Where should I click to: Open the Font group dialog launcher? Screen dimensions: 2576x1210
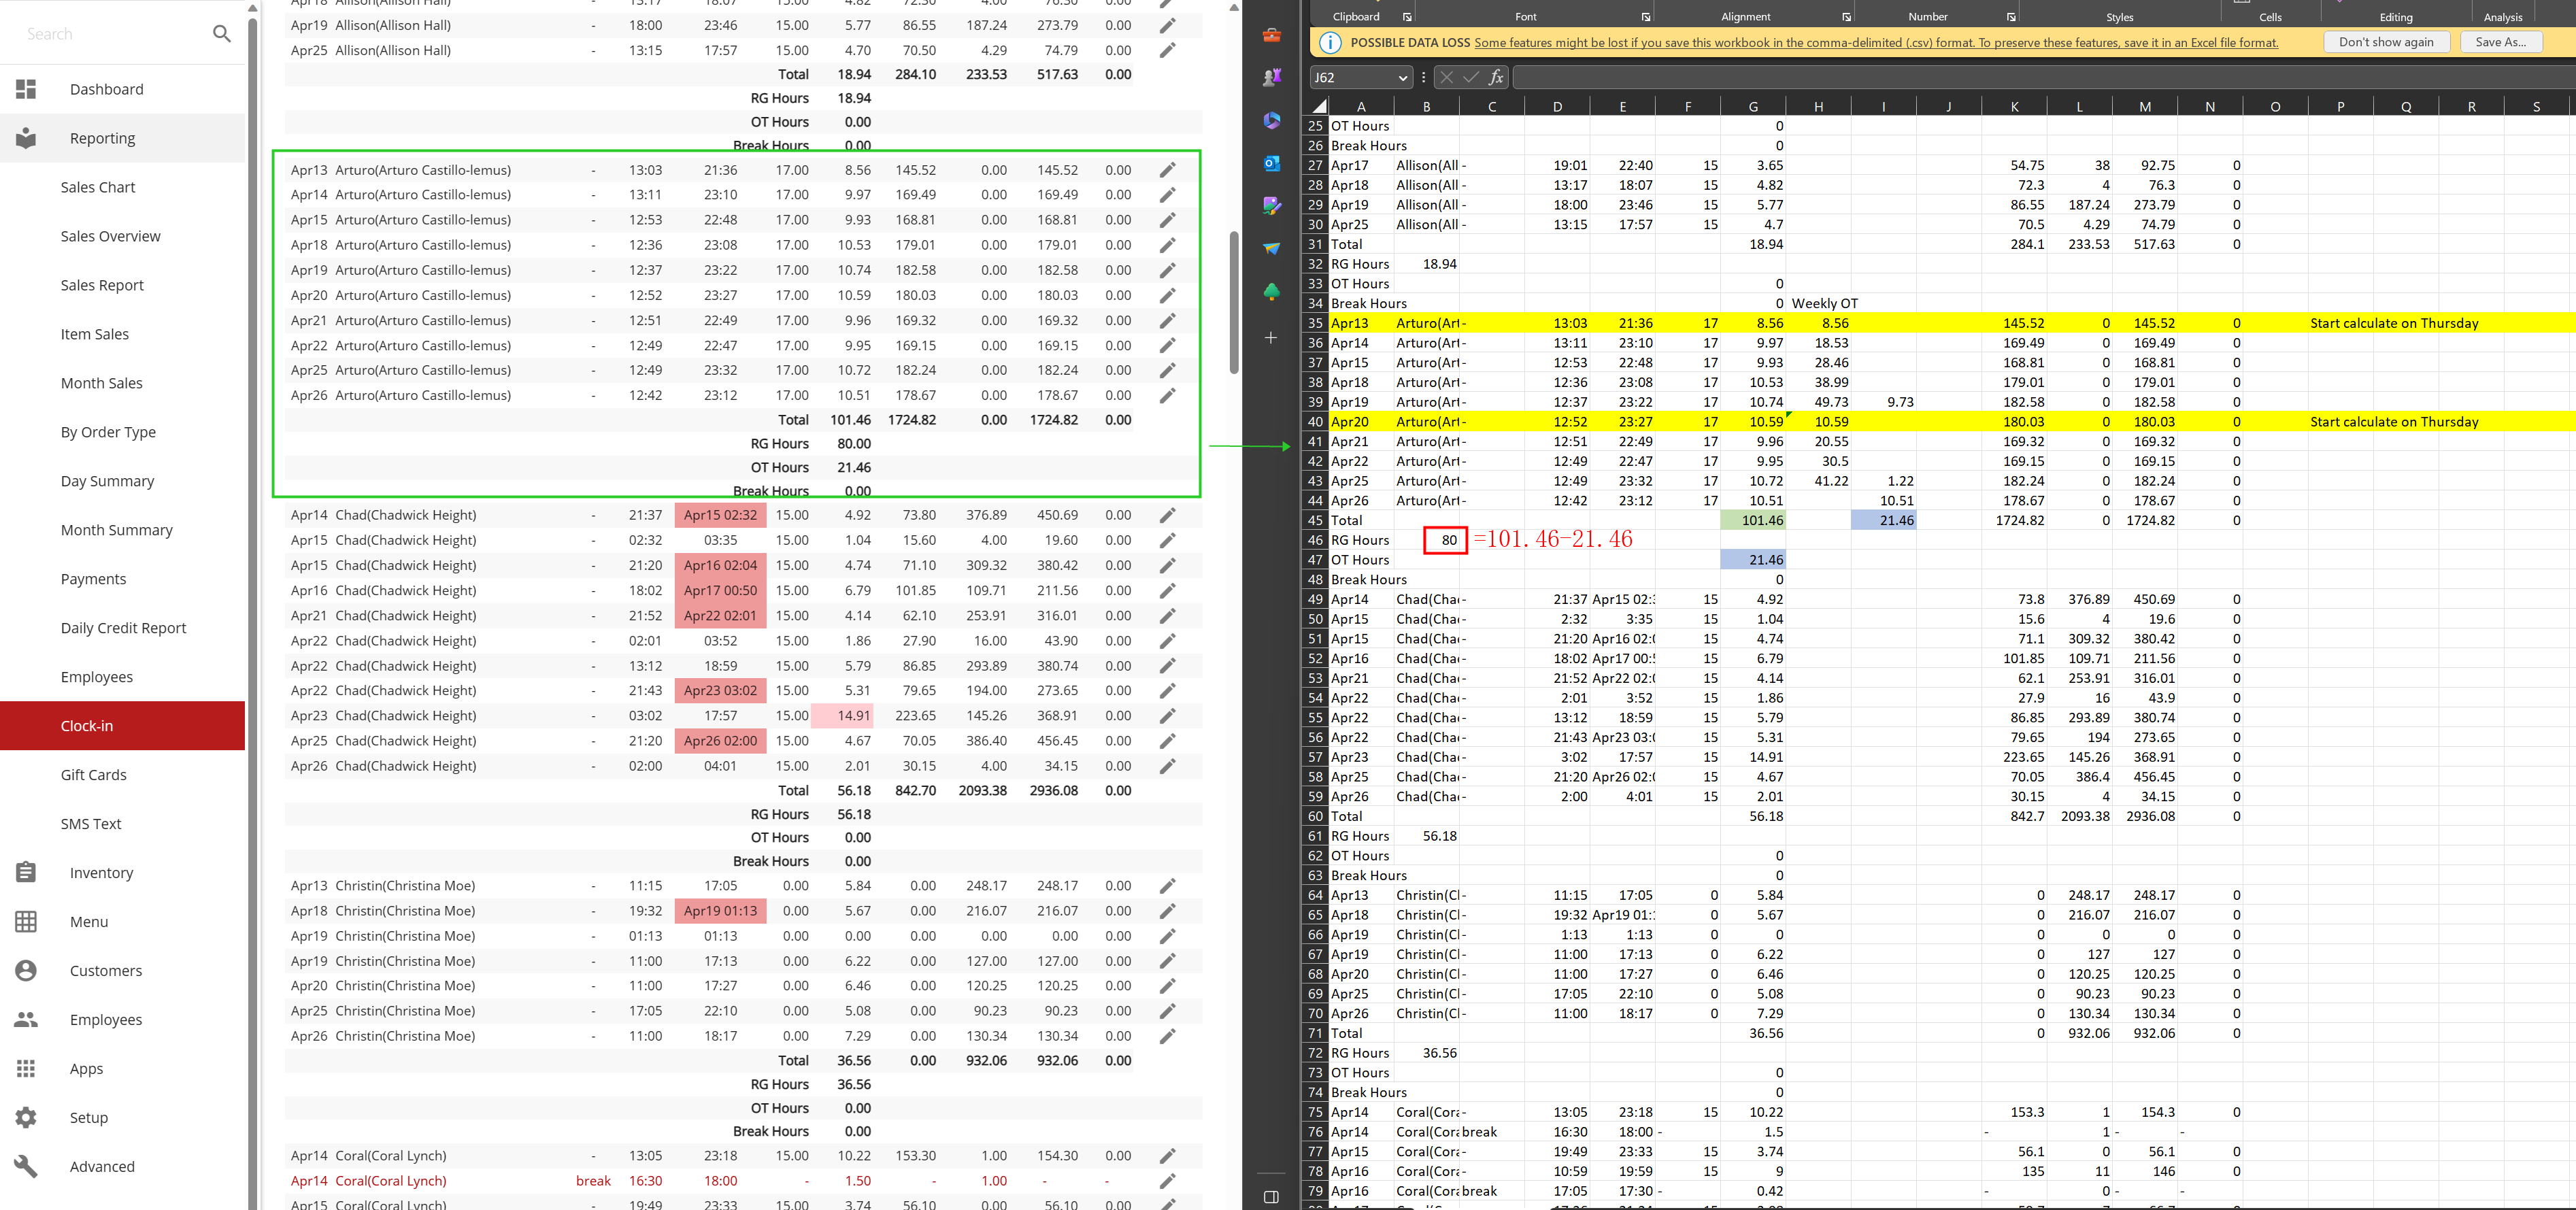click(1646, 17)
